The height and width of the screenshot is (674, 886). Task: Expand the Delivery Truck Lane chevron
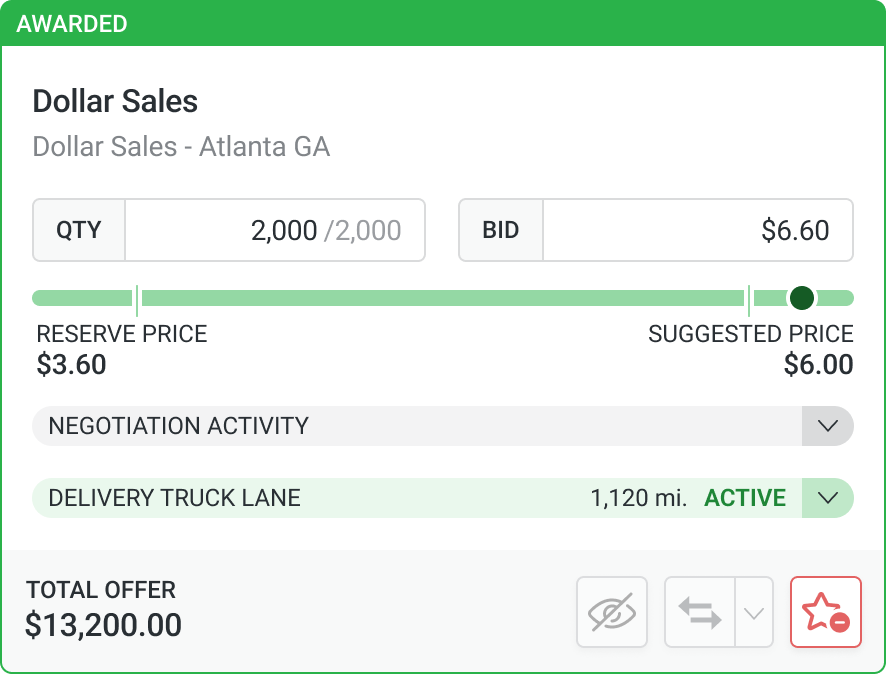coord(827,498)
